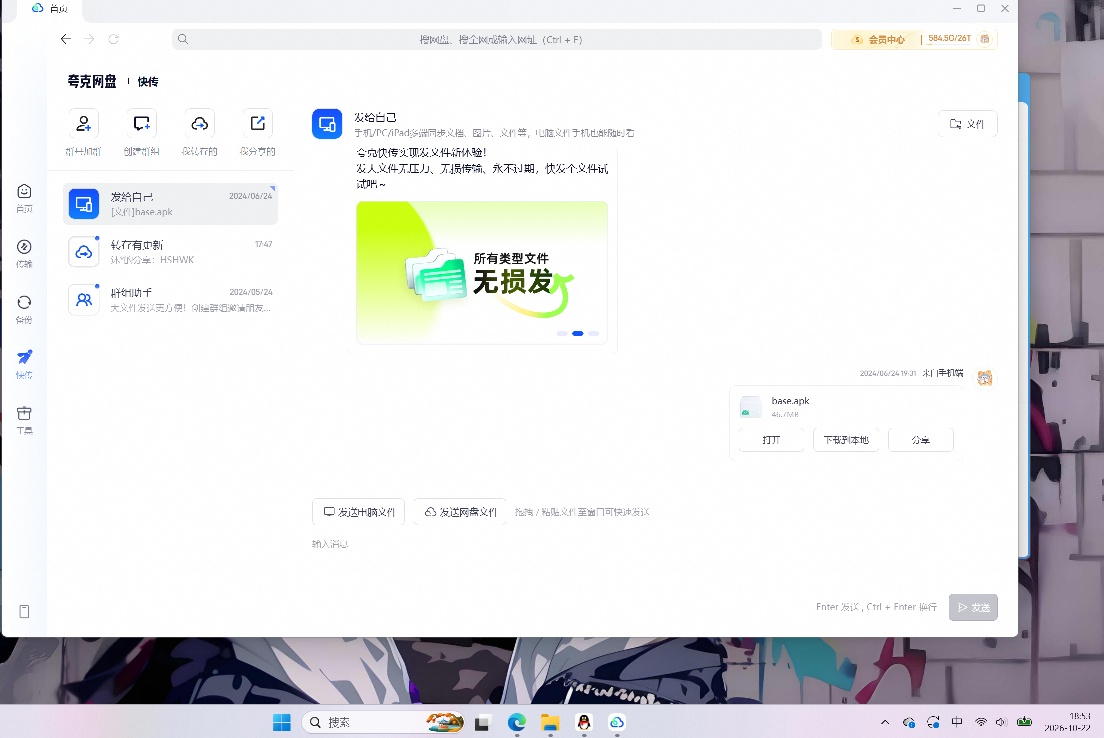Open the smiley Home icon in sidebar

click(24, 192)
